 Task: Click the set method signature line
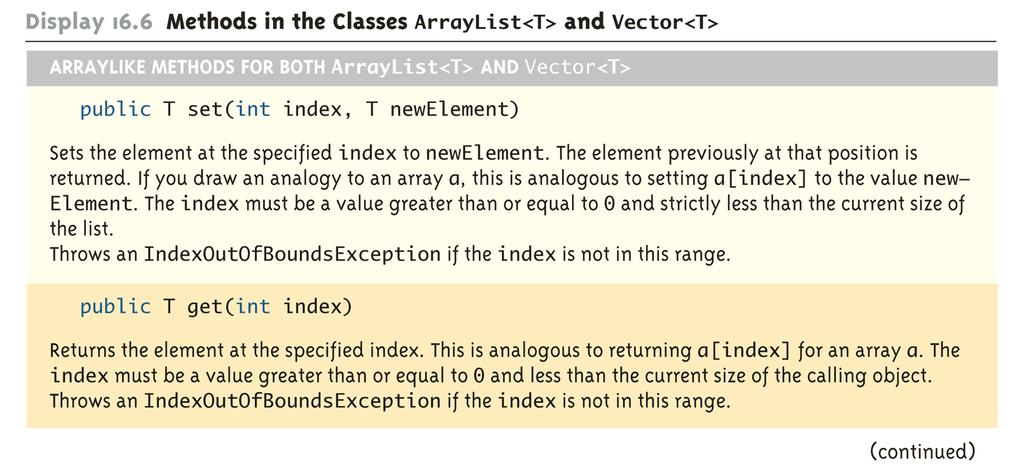299,110
